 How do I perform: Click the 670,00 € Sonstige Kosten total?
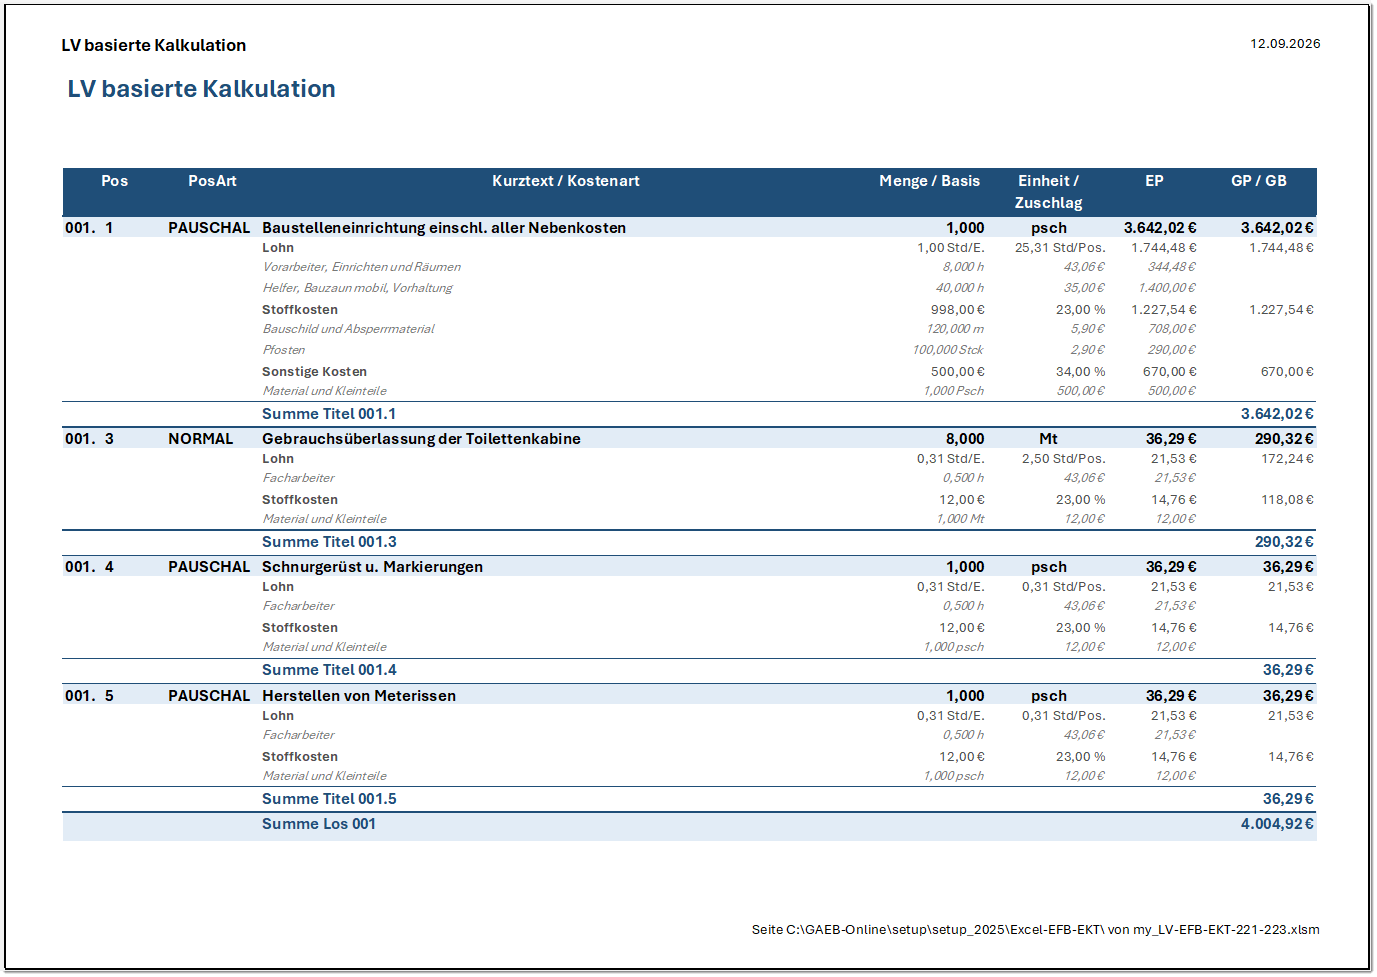(1287, 372)
